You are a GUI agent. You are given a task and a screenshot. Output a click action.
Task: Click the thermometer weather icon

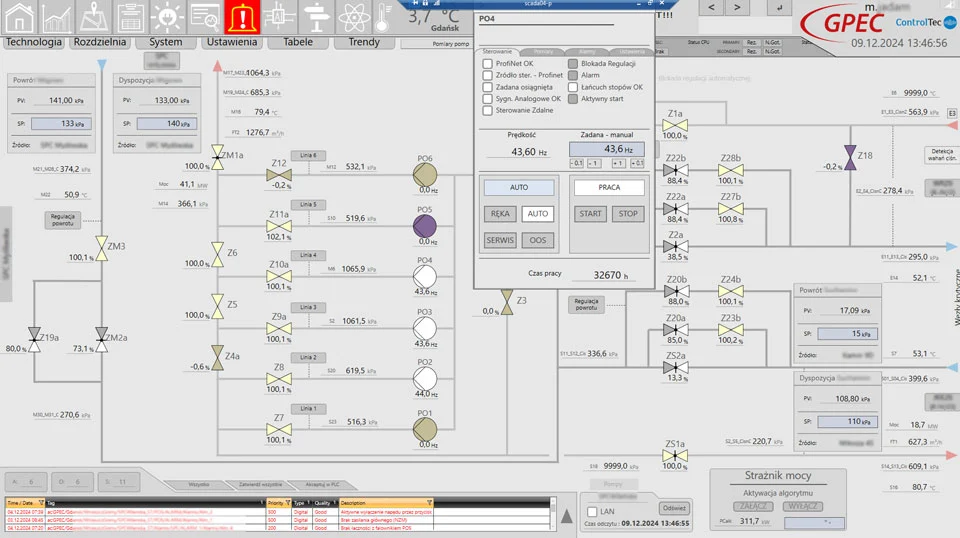[x=383, y=17]
